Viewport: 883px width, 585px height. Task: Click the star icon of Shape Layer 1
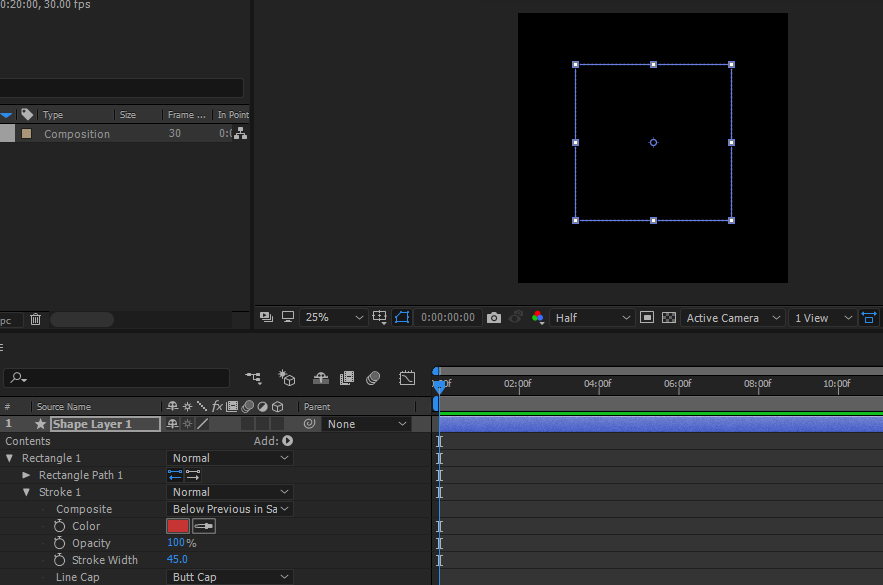40,424
